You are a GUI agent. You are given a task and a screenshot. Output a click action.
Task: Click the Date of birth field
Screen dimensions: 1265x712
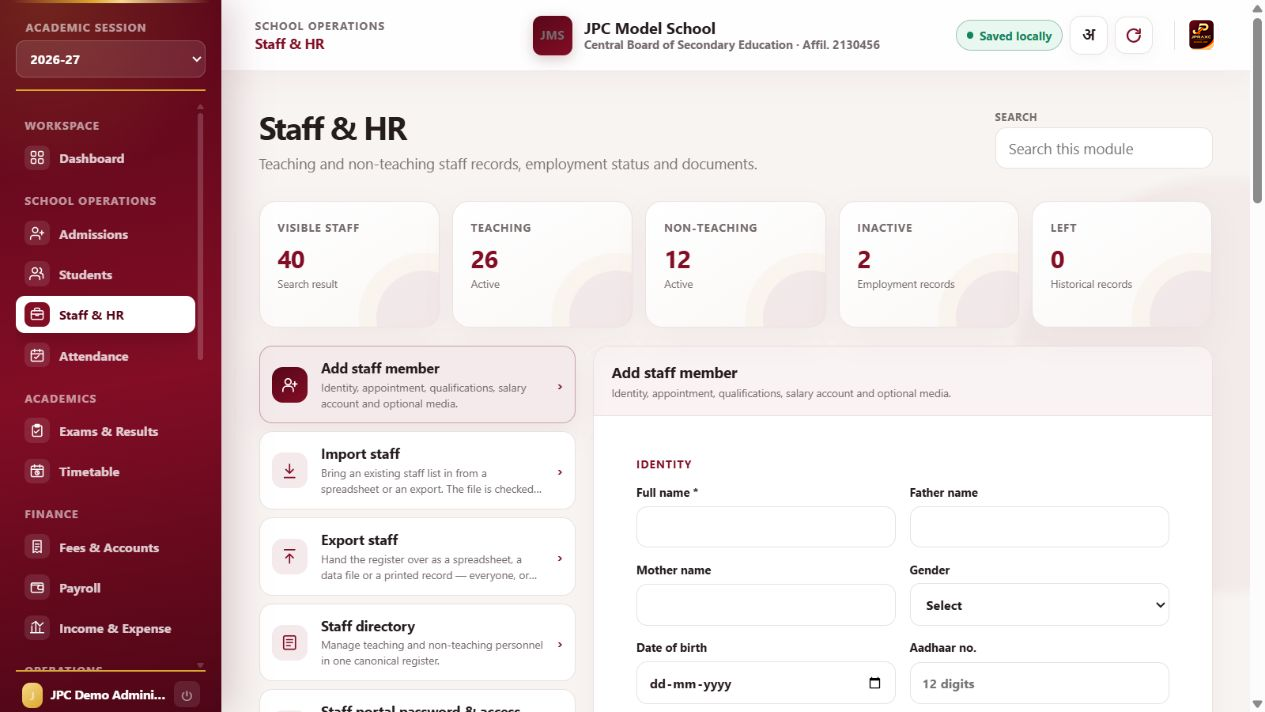pyautogui.click(x=765, y=683)
